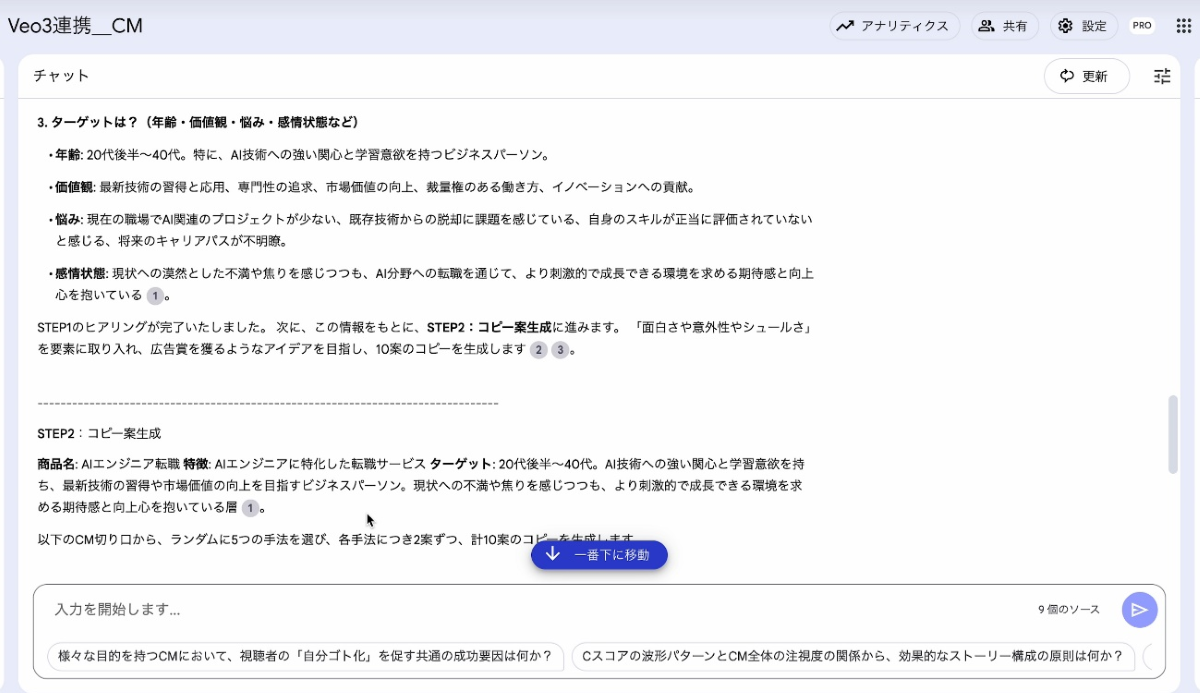Click the Share button

tap(1004, 26)
